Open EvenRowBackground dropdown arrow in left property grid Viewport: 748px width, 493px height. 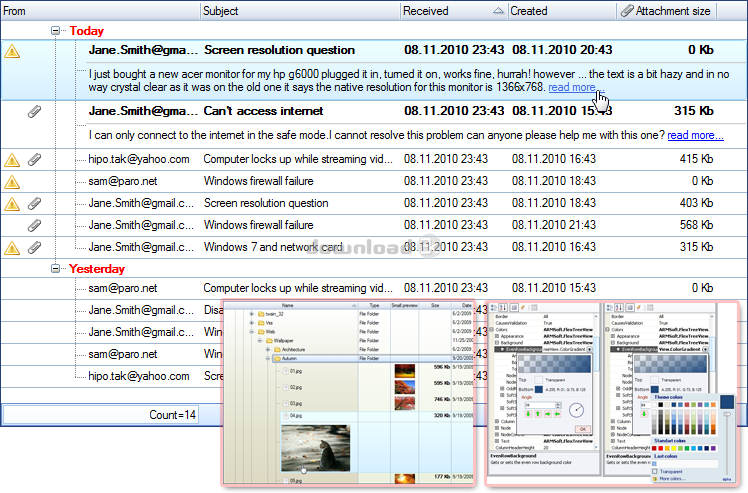(x=590, y=349)
